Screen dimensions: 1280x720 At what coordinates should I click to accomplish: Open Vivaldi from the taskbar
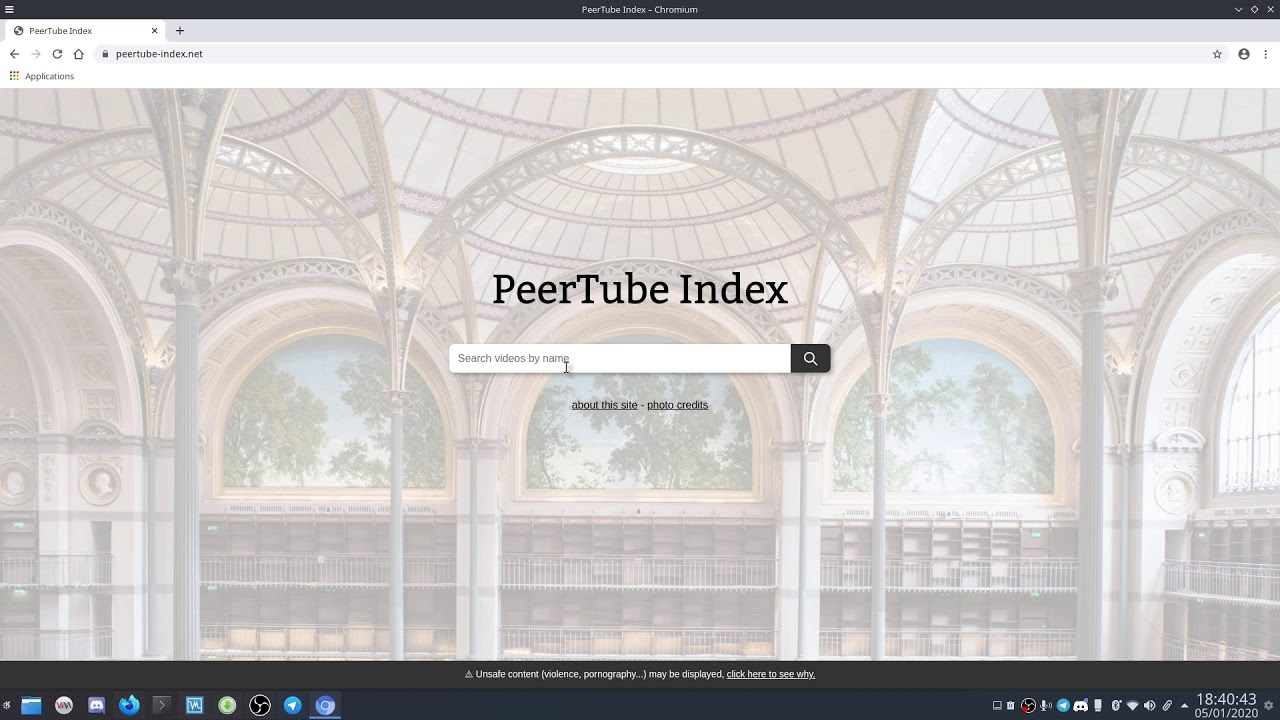pos(64,706)
